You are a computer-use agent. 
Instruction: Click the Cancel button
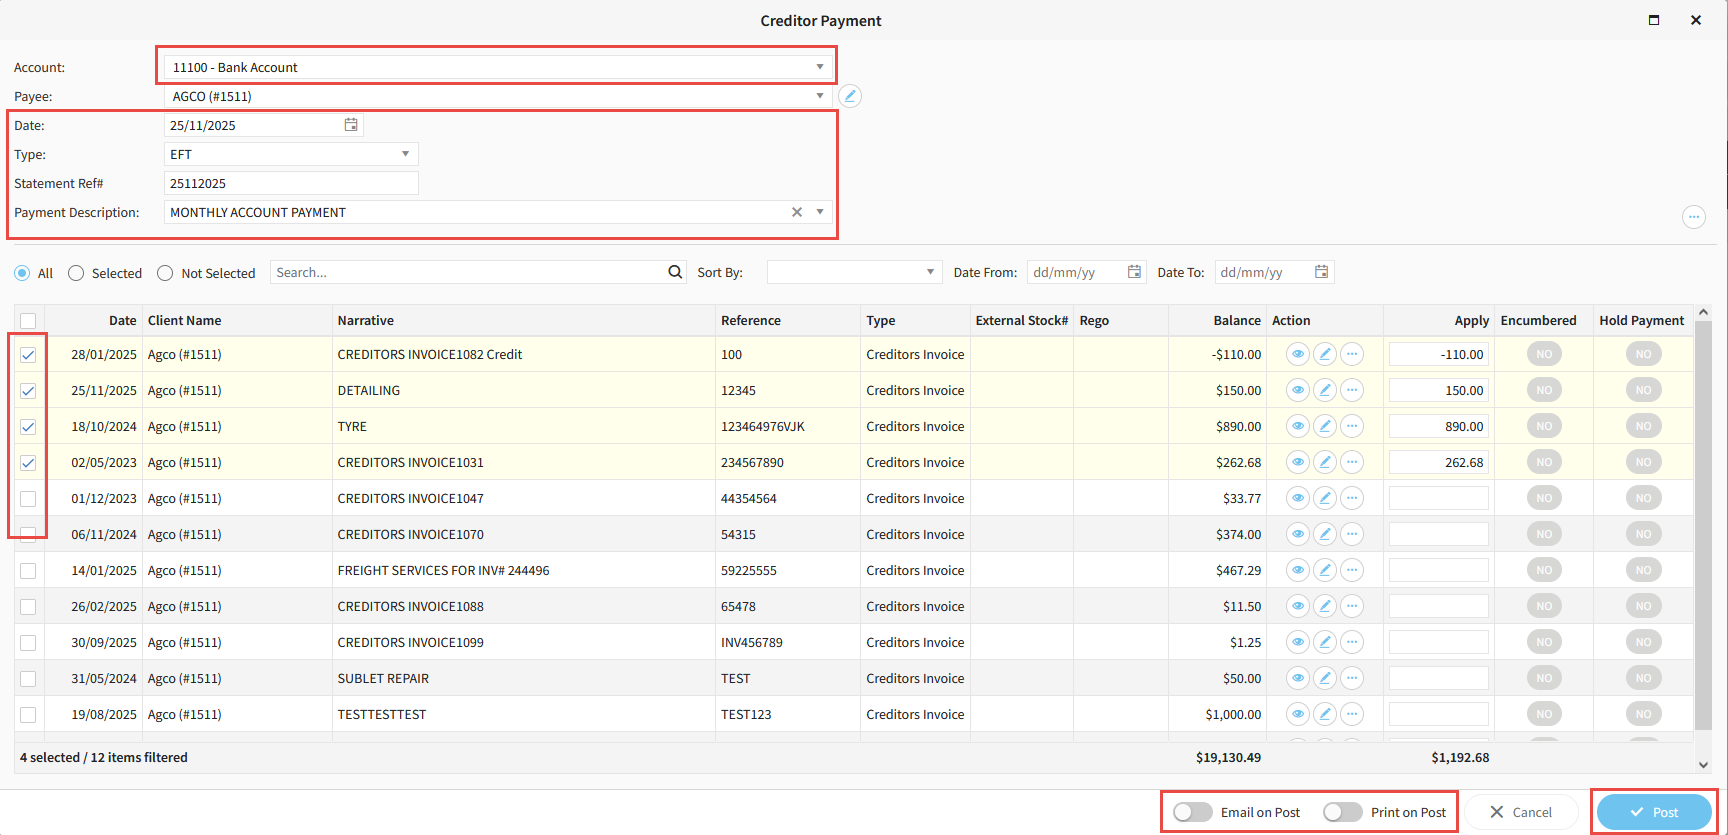(x=1521, y=812)
